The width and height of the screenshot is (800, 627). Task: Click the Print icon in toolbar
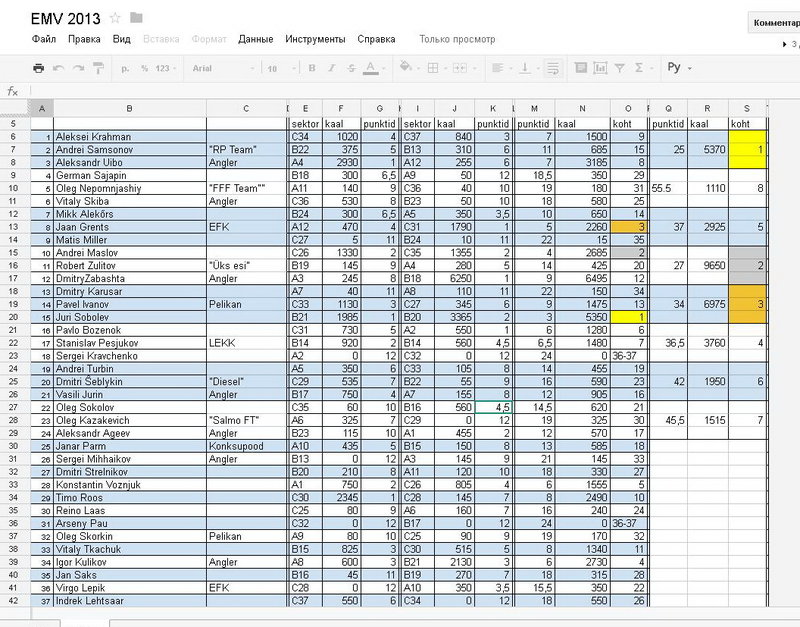coord(38,68)
